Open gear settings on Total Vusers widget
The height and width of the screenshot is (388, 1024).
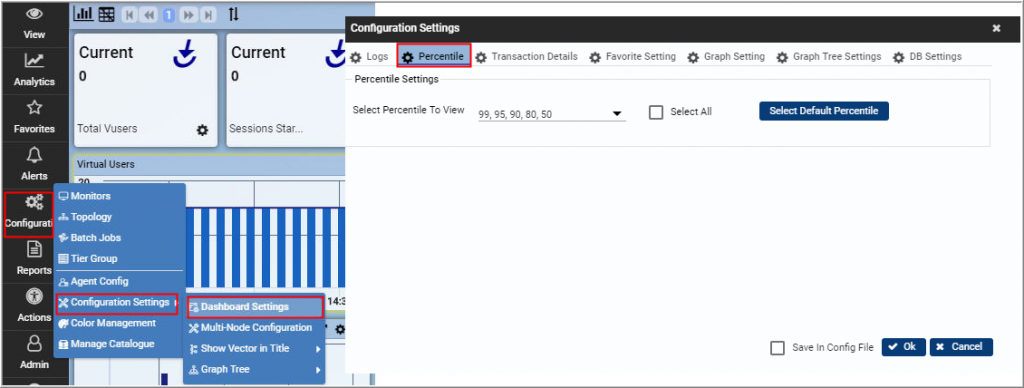(202, 130)
